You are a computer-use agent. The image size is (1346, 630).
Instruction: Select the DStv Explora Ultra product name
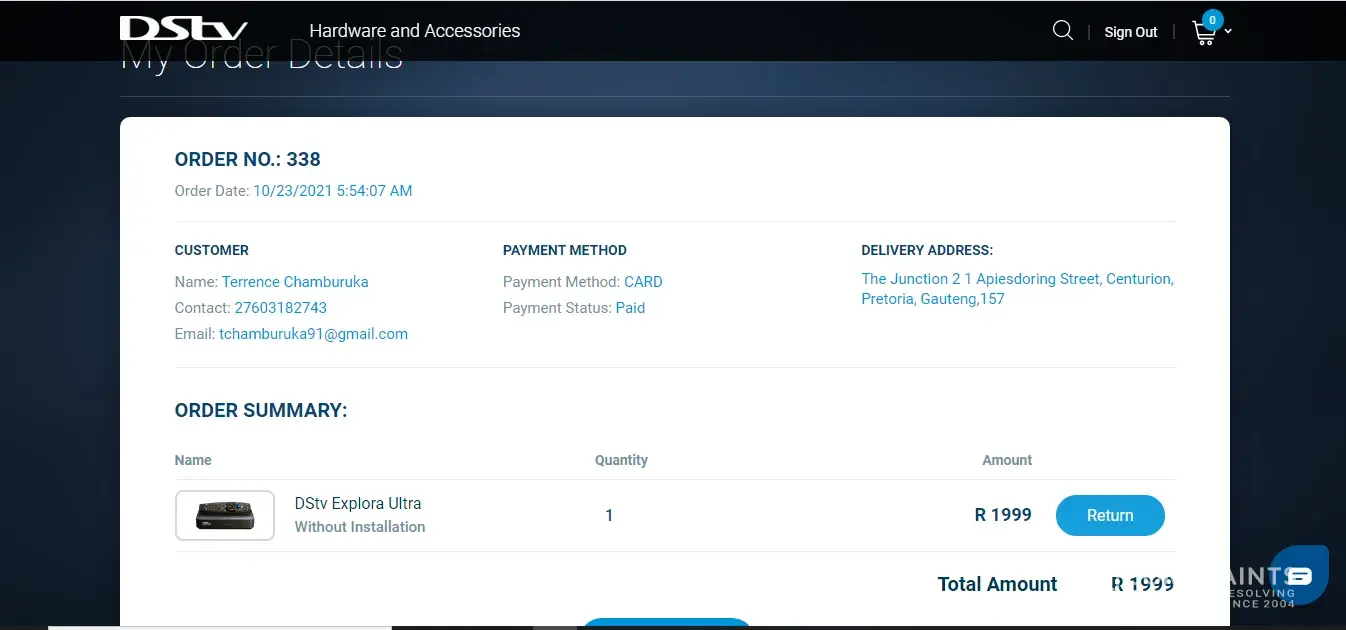point(357,503)
